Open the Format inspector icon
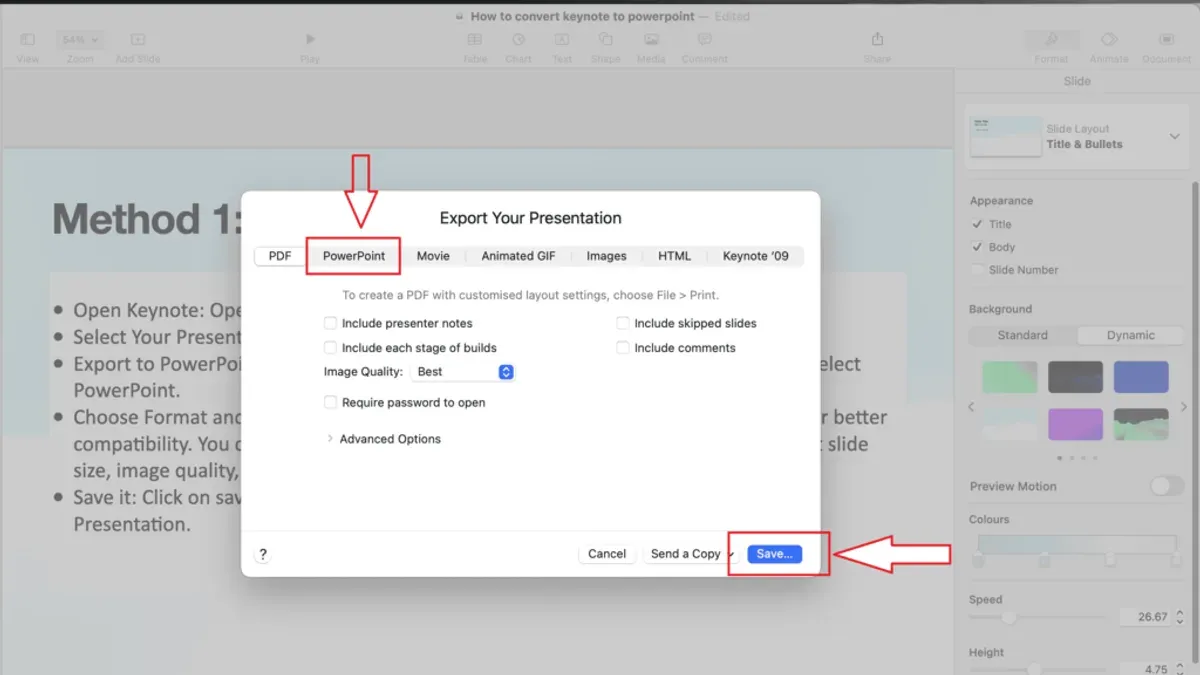 [x=1051, y=40]
